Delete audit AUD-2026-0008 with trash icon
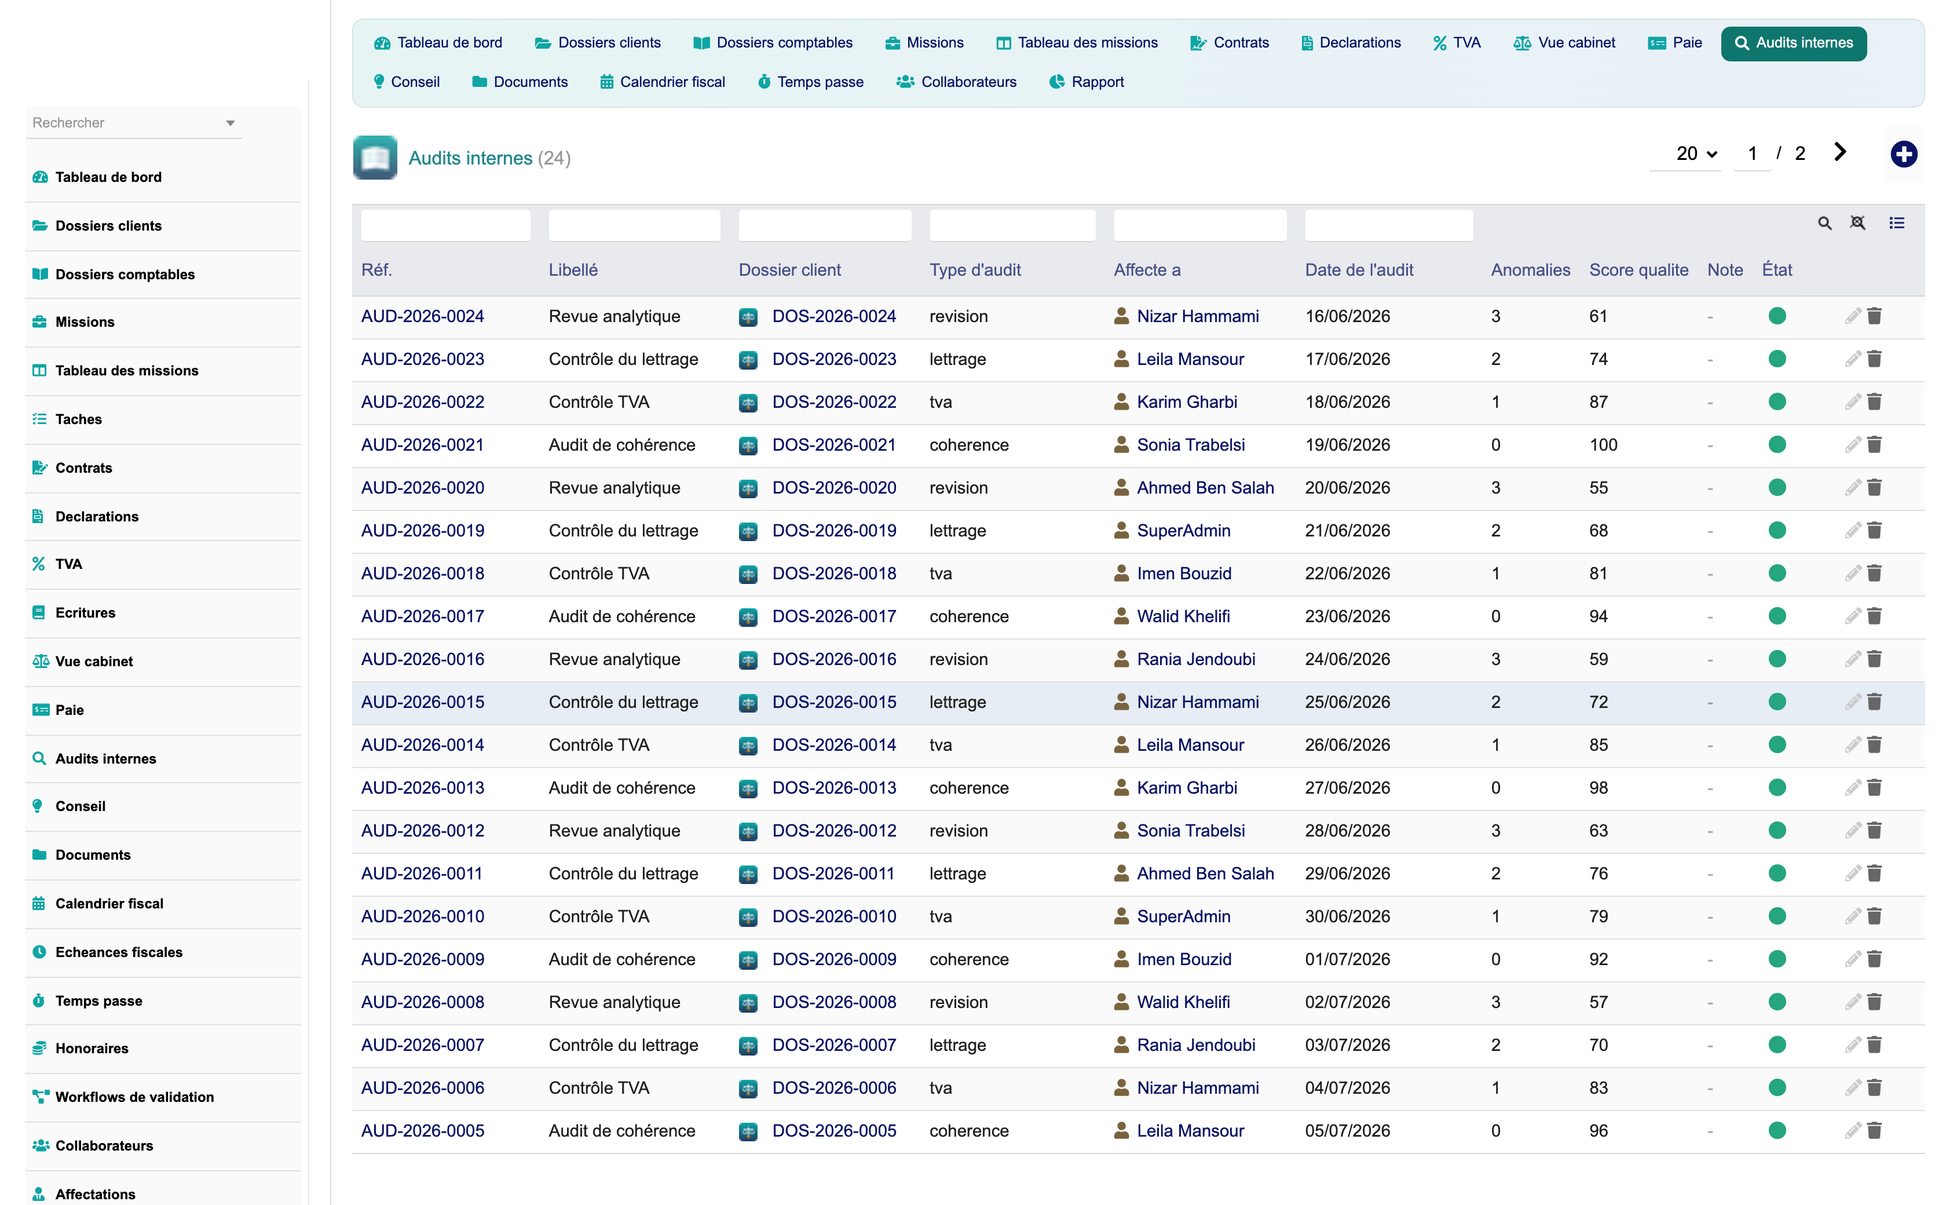 point(1874,1002)
